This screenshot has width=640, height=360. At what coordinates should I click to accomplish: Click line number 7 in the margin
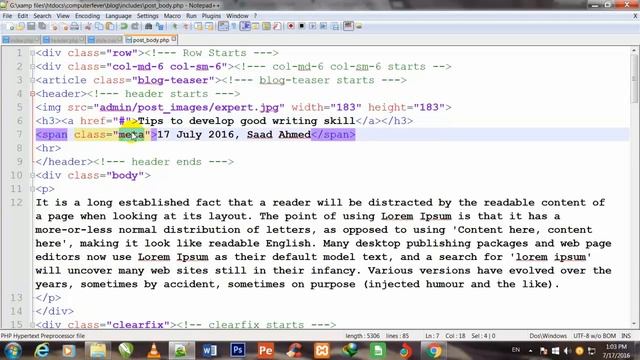coord(19,135)
